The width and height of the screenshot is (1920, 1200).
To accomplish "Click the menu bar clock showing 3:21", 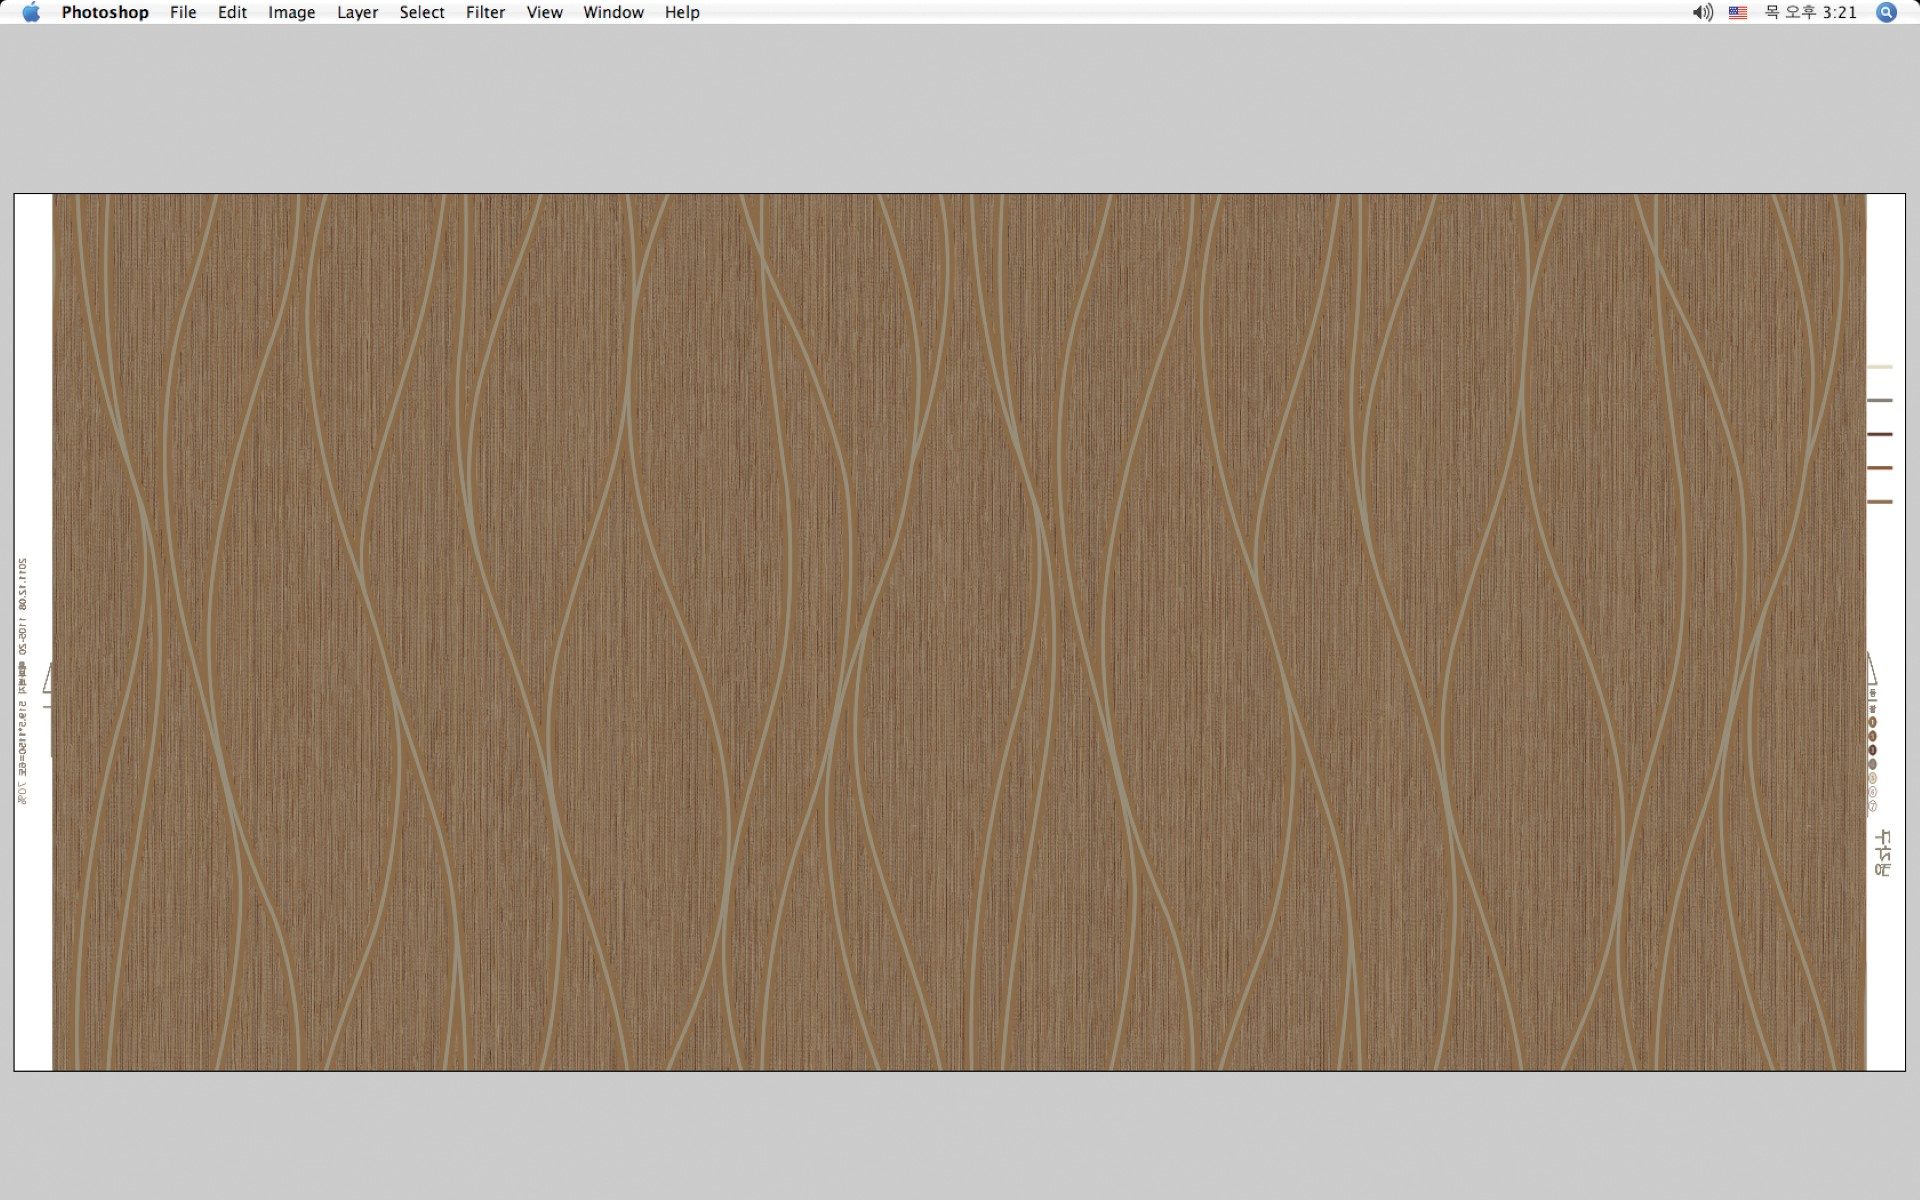I will pos(1810,12).
